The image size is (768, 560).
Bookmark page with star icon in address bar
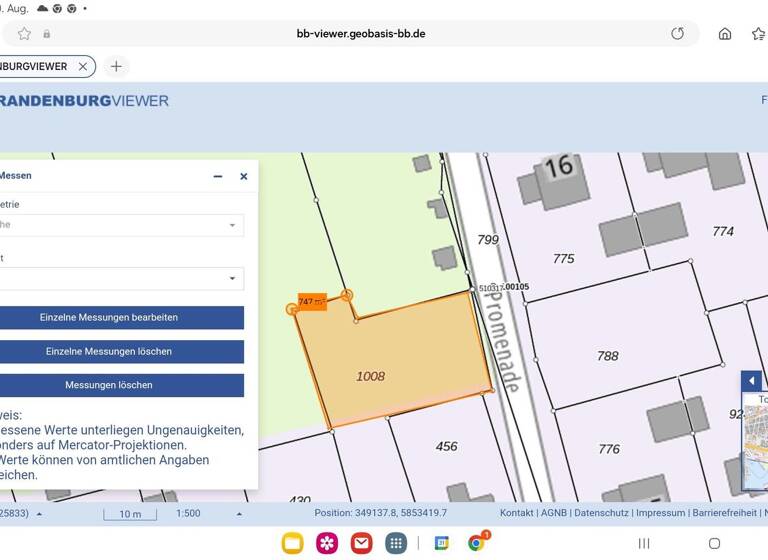(24, 34)
